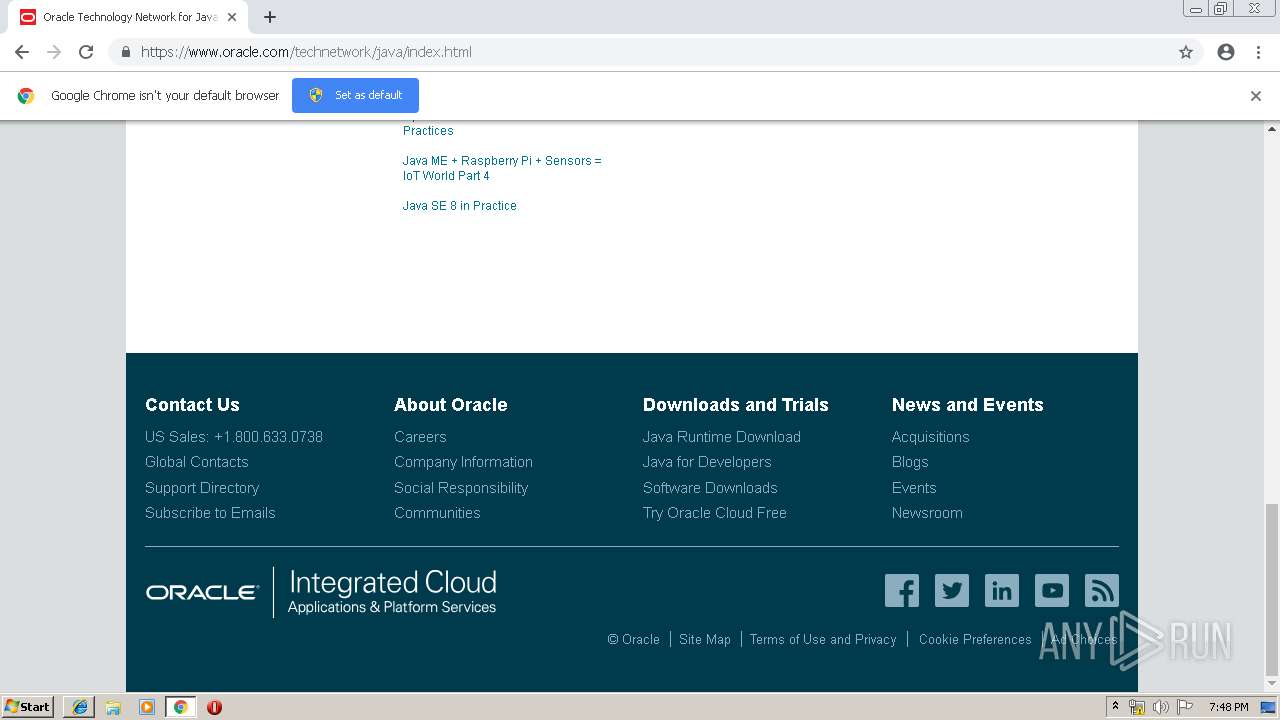Click the Oracle logo in the footer
The width and height of the screenshot is (1280, 720).
[x=202, y=592]
